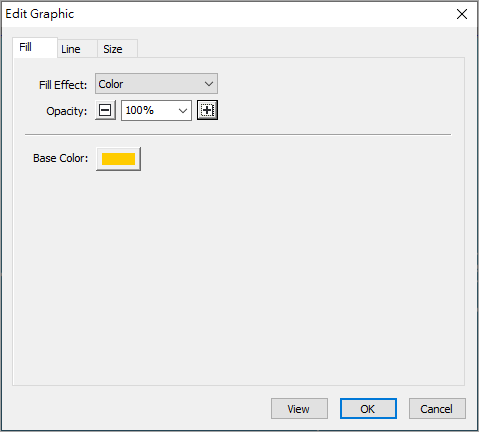
Task: Click the Fill Effect label
Action: pos(63,85)
